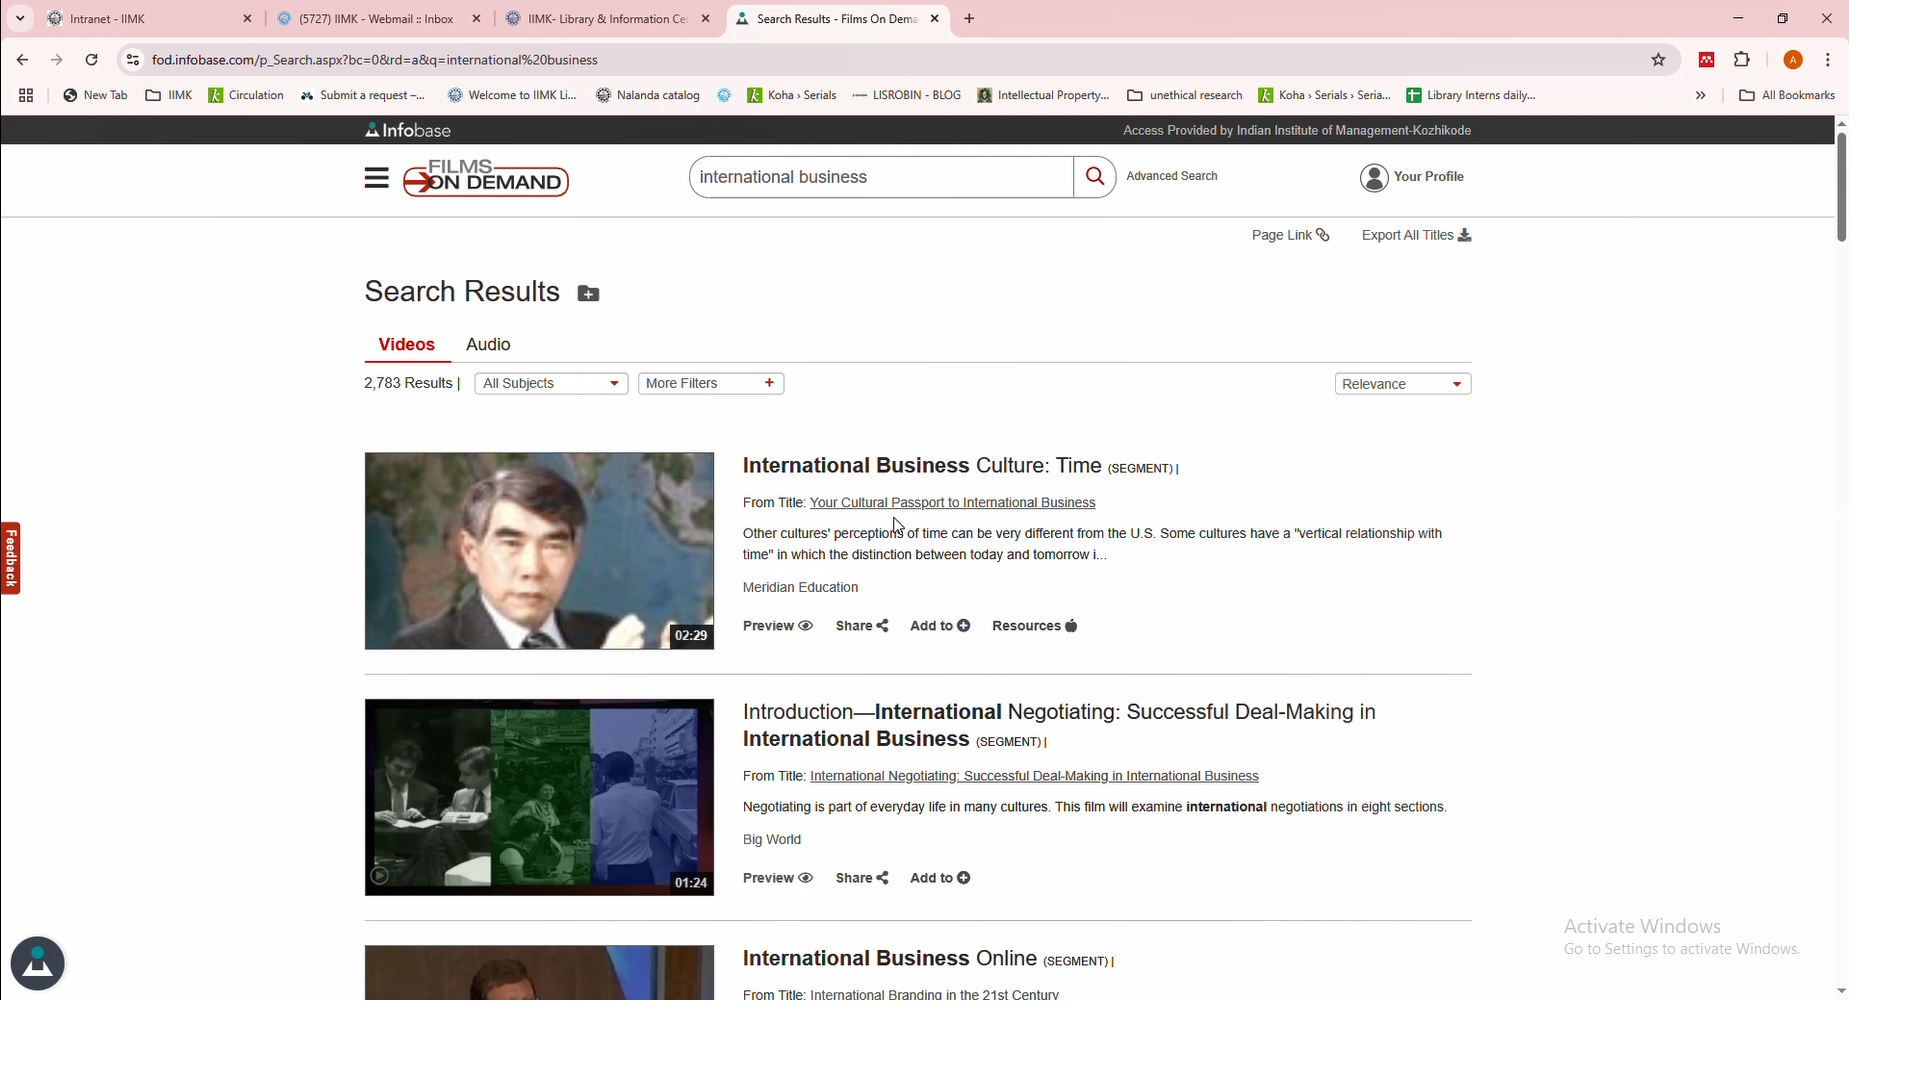The width and height of the screenshot is (1918, 1092).
Task: Click the page vertical scrollbar thumb
Action: [x=1841, y=186]
